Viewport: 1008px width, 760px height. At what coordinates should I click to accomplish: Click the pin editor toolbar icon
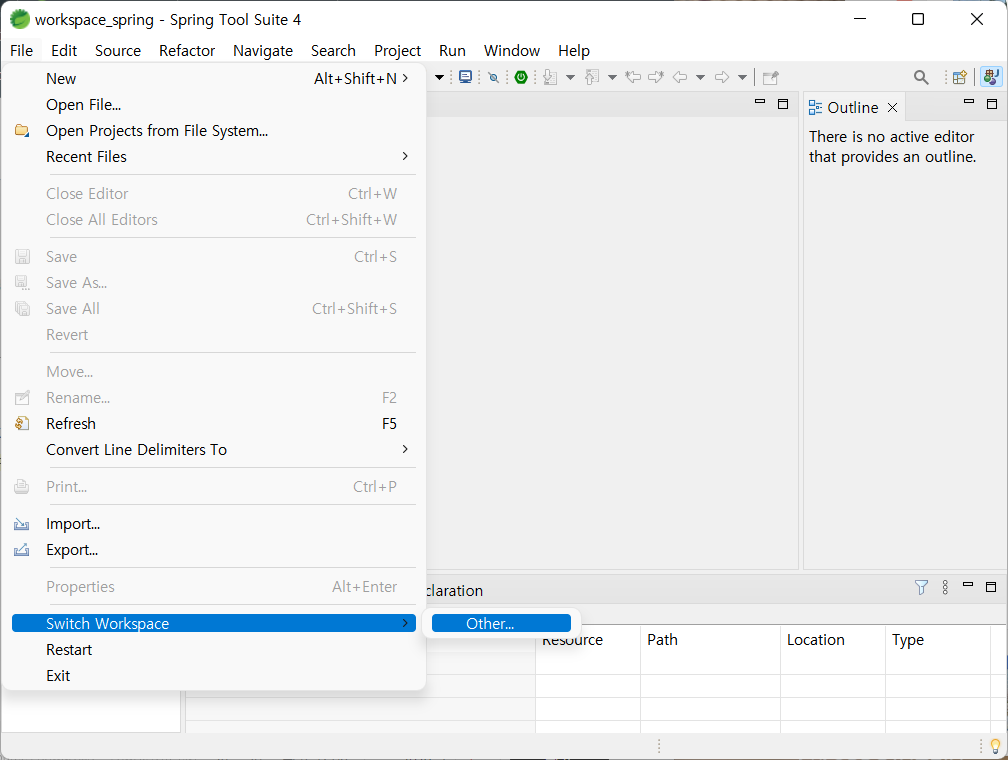pyautogui.click(x=770, y=77)
